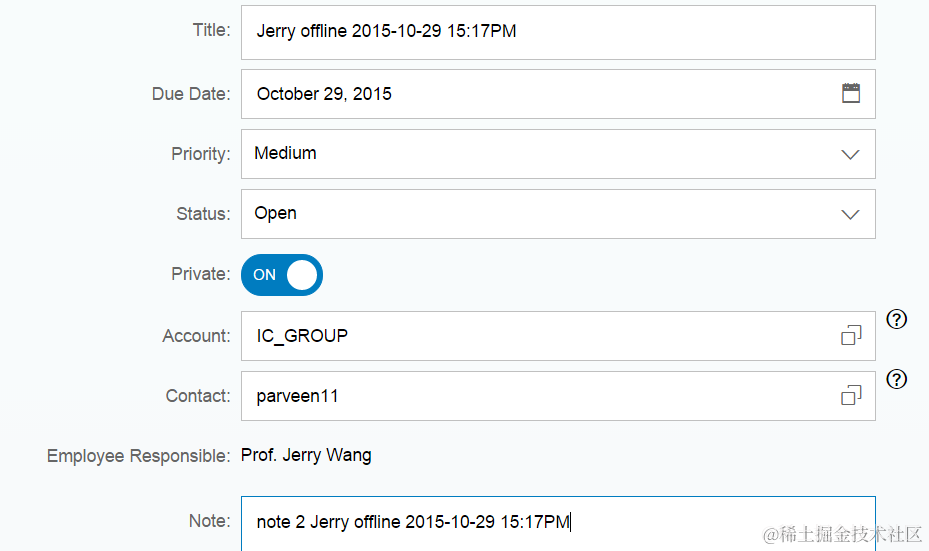The image size is (929, 551).
Task: Click the Employee Responsible label
Action: click(x=138, y=457)
